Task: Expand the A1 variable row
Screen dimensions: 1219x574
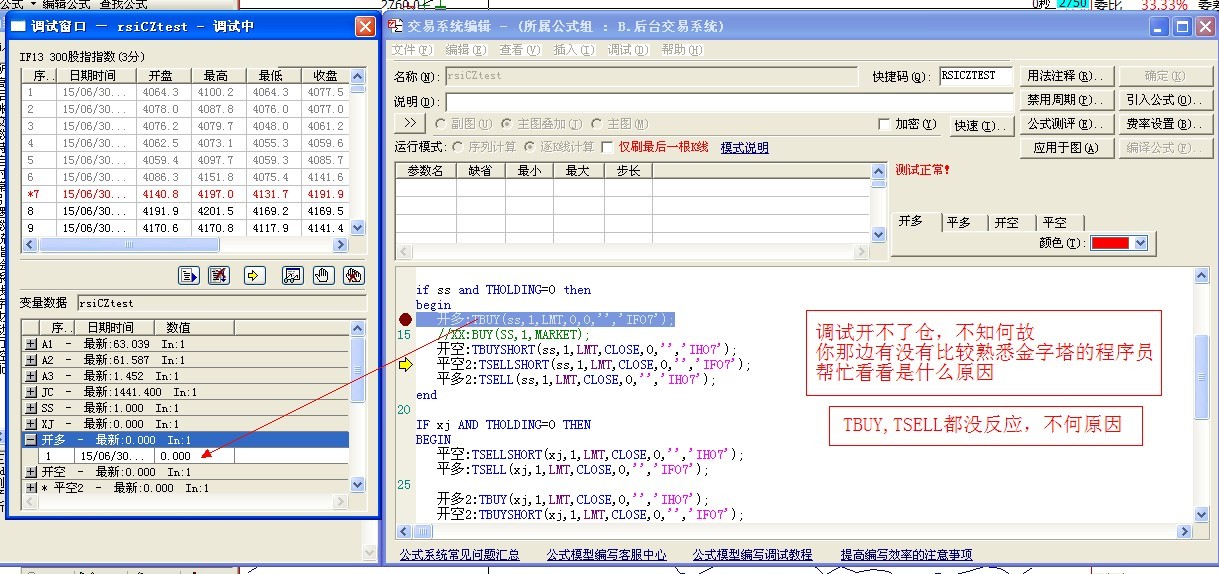Action: [x=30, y=344]
